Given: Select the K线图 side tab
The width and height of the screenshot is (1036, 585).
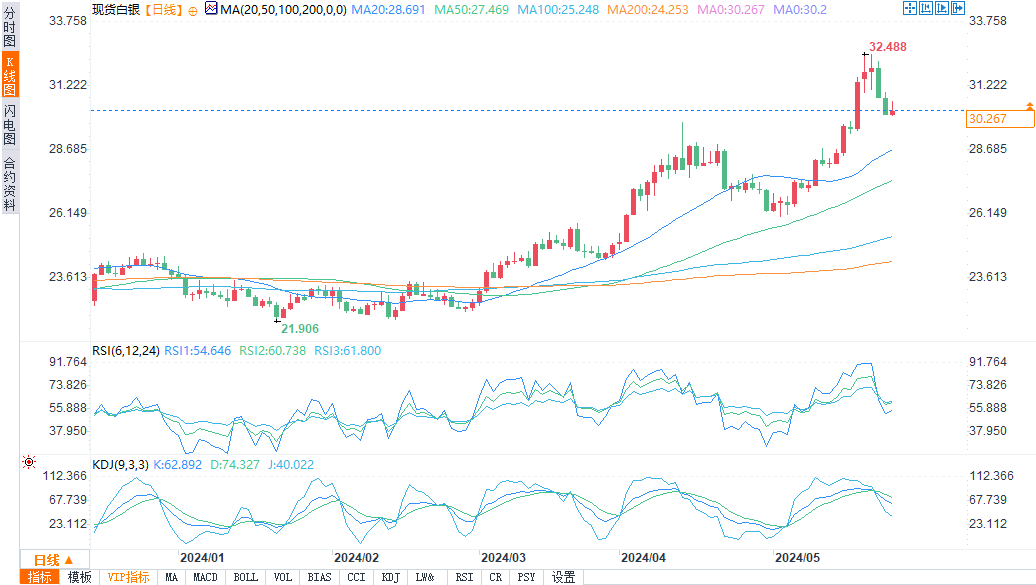Looking at the screenshot, I should 9,76.
